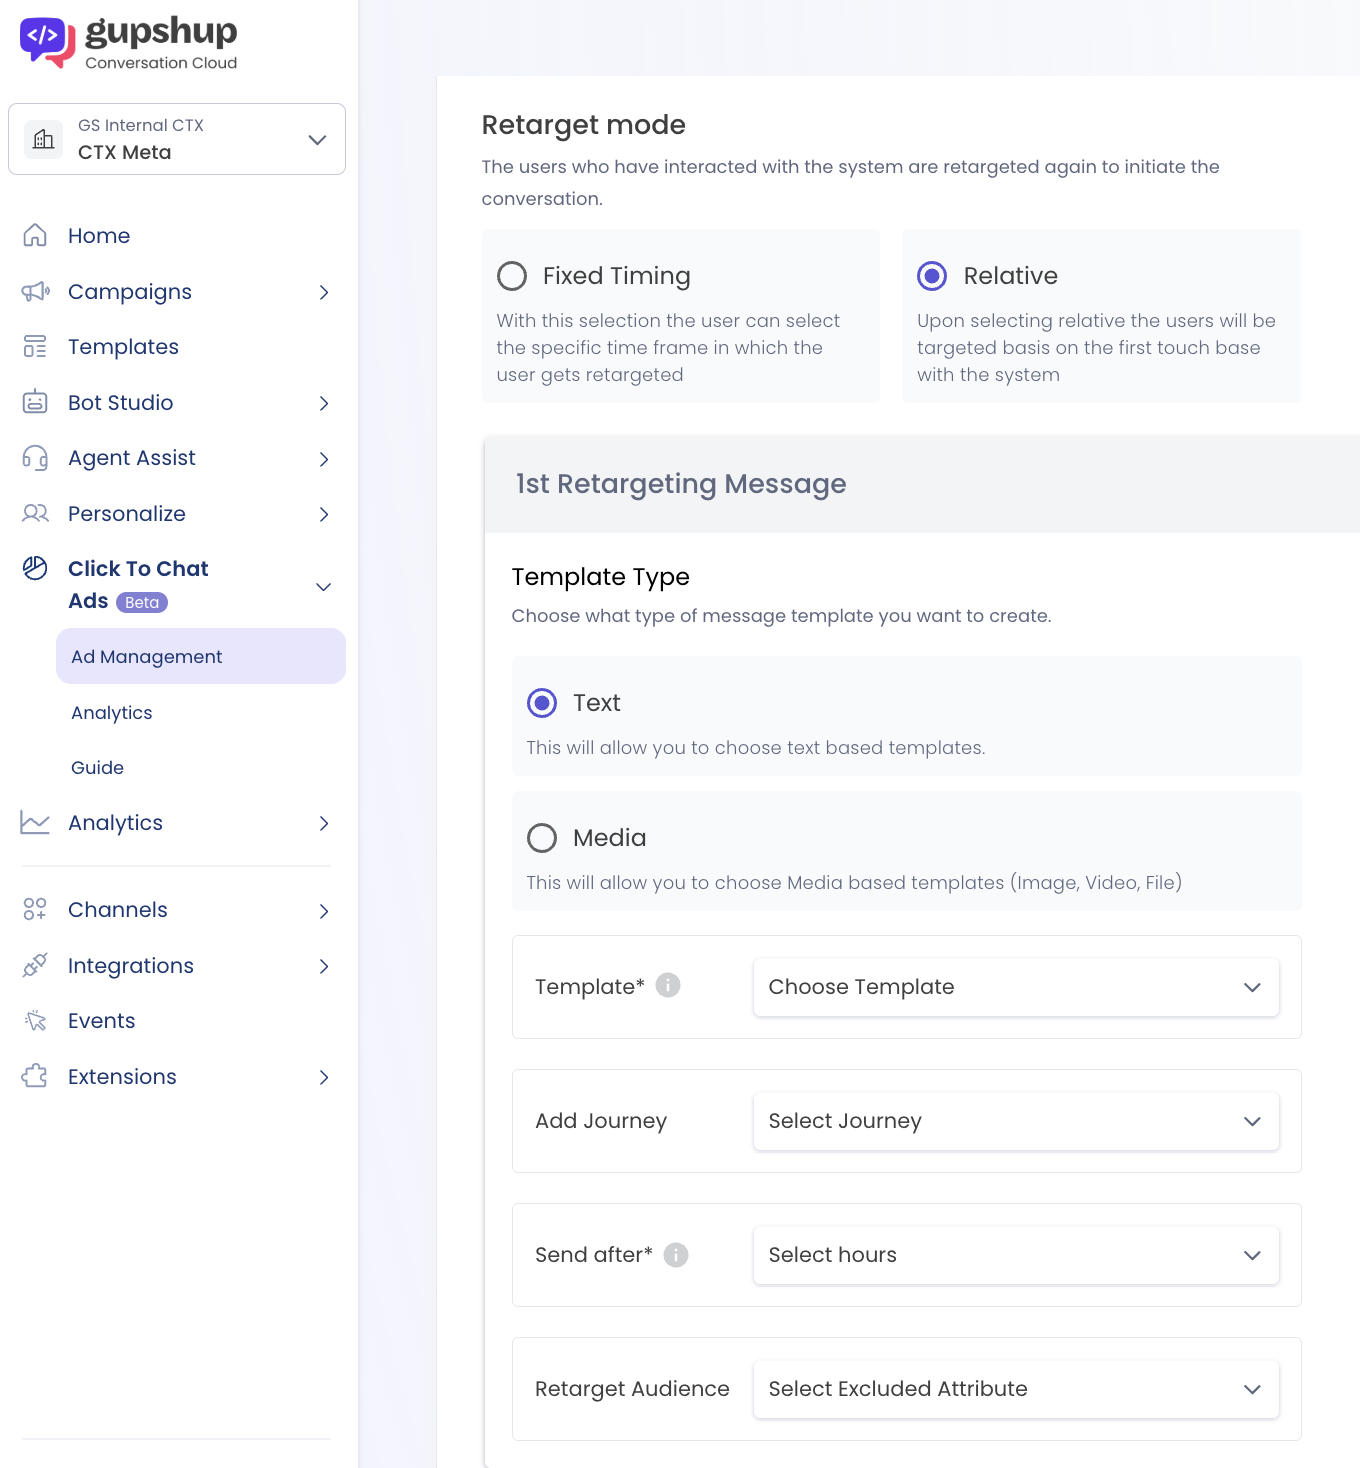Select the Relative retarget mode radio
Viewport: 1360px width, 1468px height.
click(x=932, y=276)
